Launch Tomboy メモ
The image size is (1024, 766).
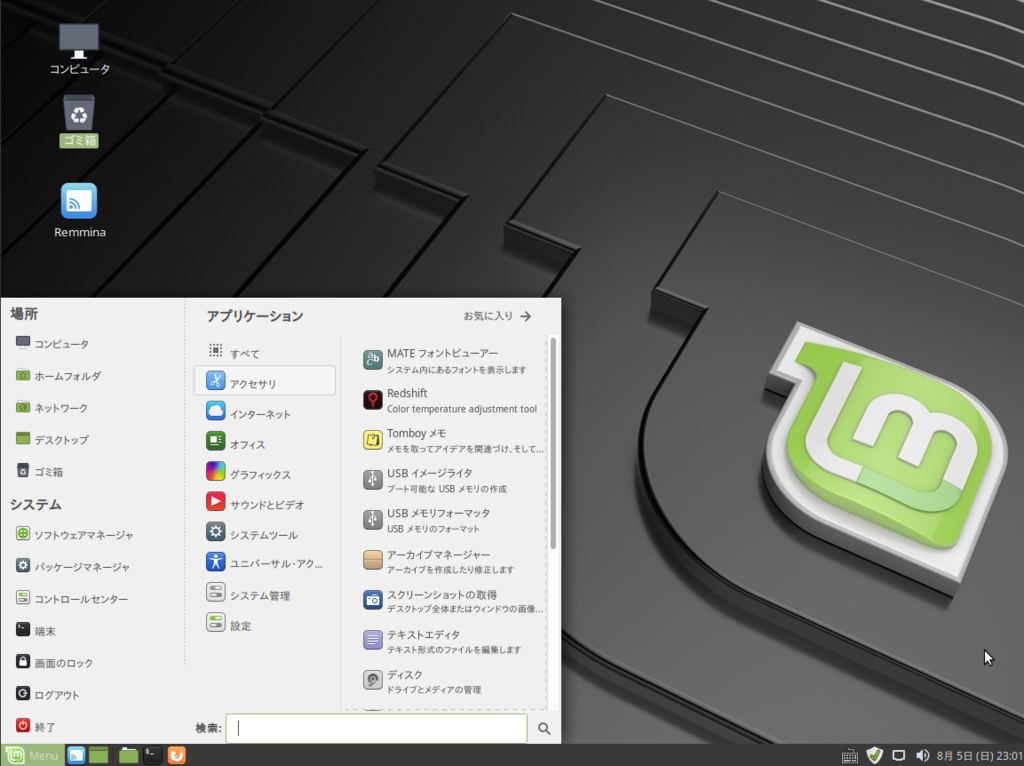pos(453,440)
